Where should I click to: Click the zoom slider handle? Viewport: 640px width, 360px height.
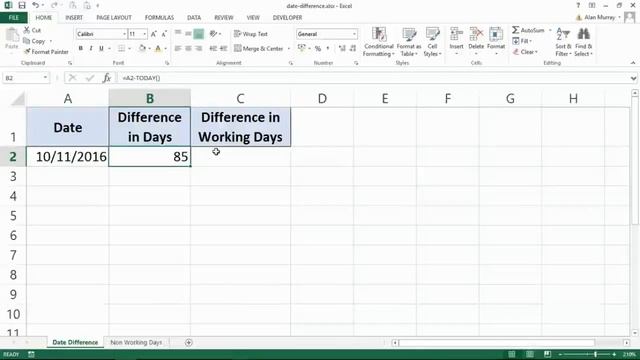point(596,354)
